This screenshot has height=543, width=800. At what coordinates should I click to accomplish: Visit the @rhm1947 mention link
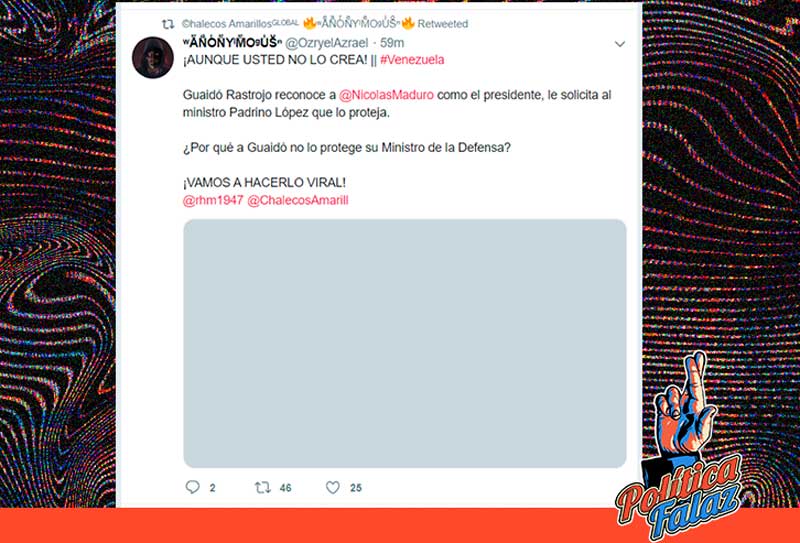click(x=213, y=200)
